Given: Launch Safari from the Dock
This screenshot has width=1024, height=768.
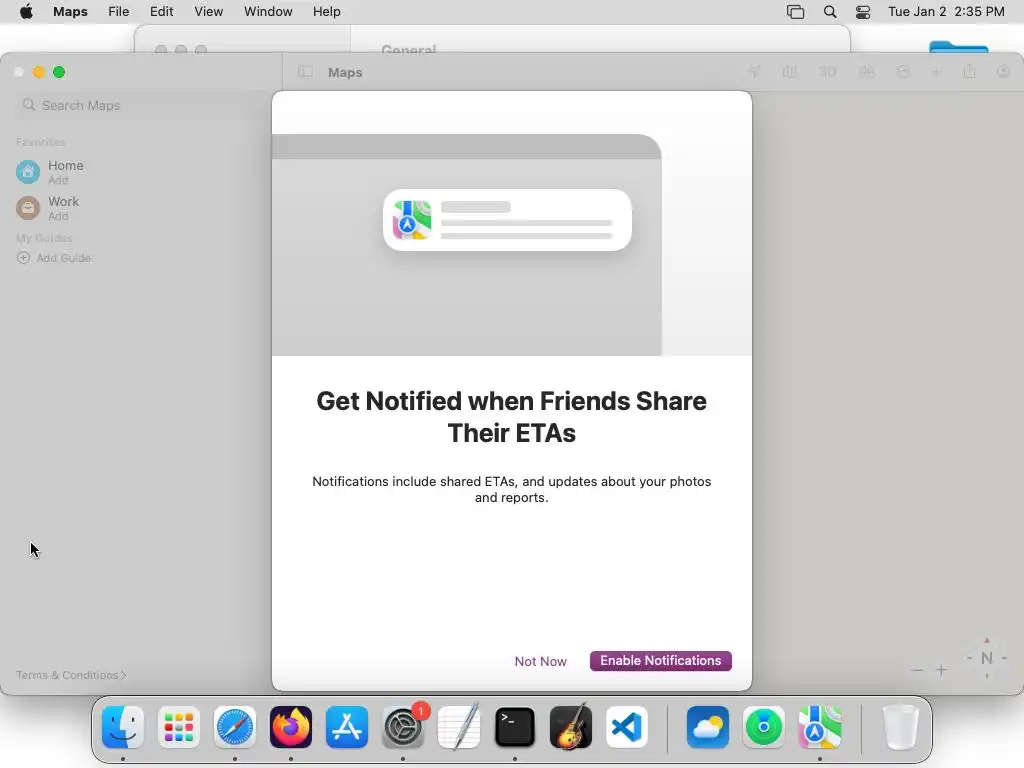Looking at the screenshot, I should pyautogui.click(x=235, y=727).
